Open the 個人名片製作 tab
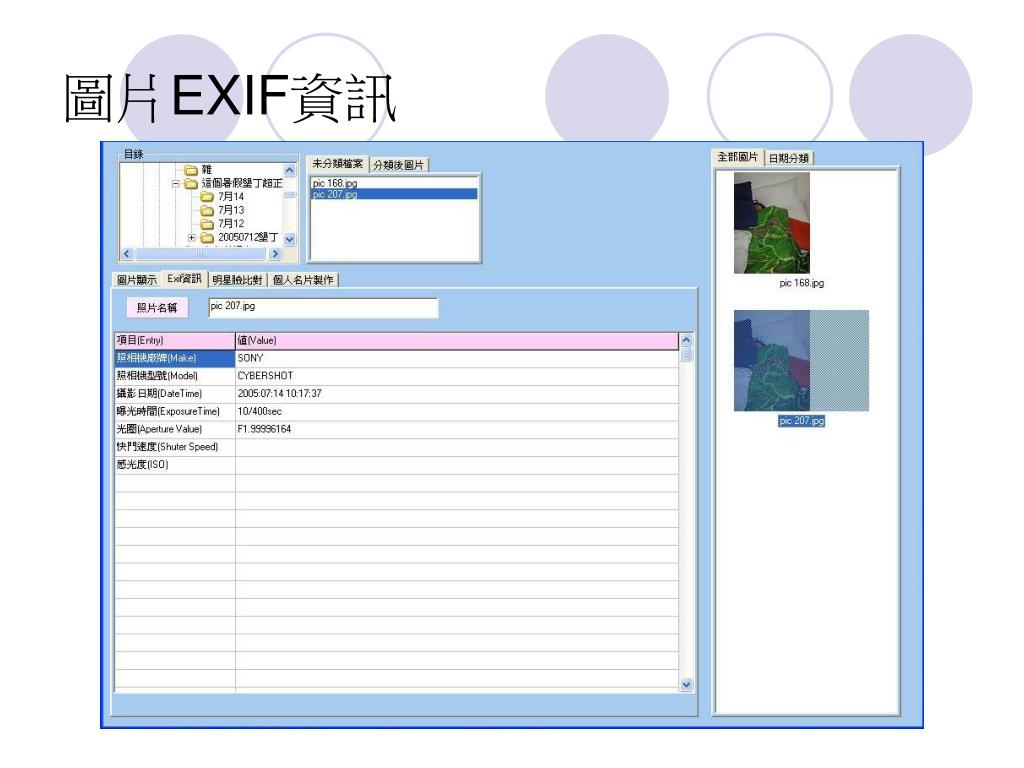Image resolution: width=1024 pixels, height=768 pixels. [x=303, y=280]
